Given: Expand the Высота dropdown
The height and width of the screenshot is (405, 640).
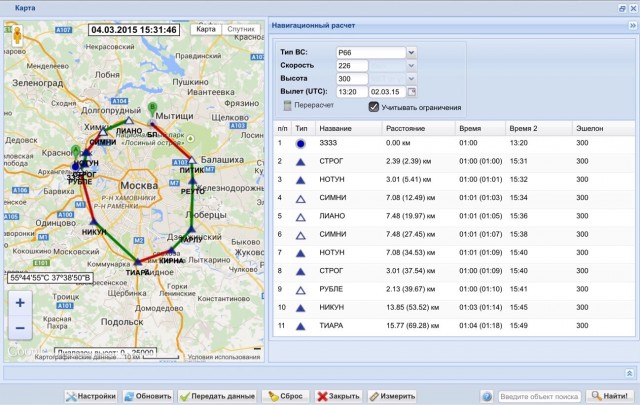Looking at the screenshot, I should pyautogui.click(x=411, y=78).
